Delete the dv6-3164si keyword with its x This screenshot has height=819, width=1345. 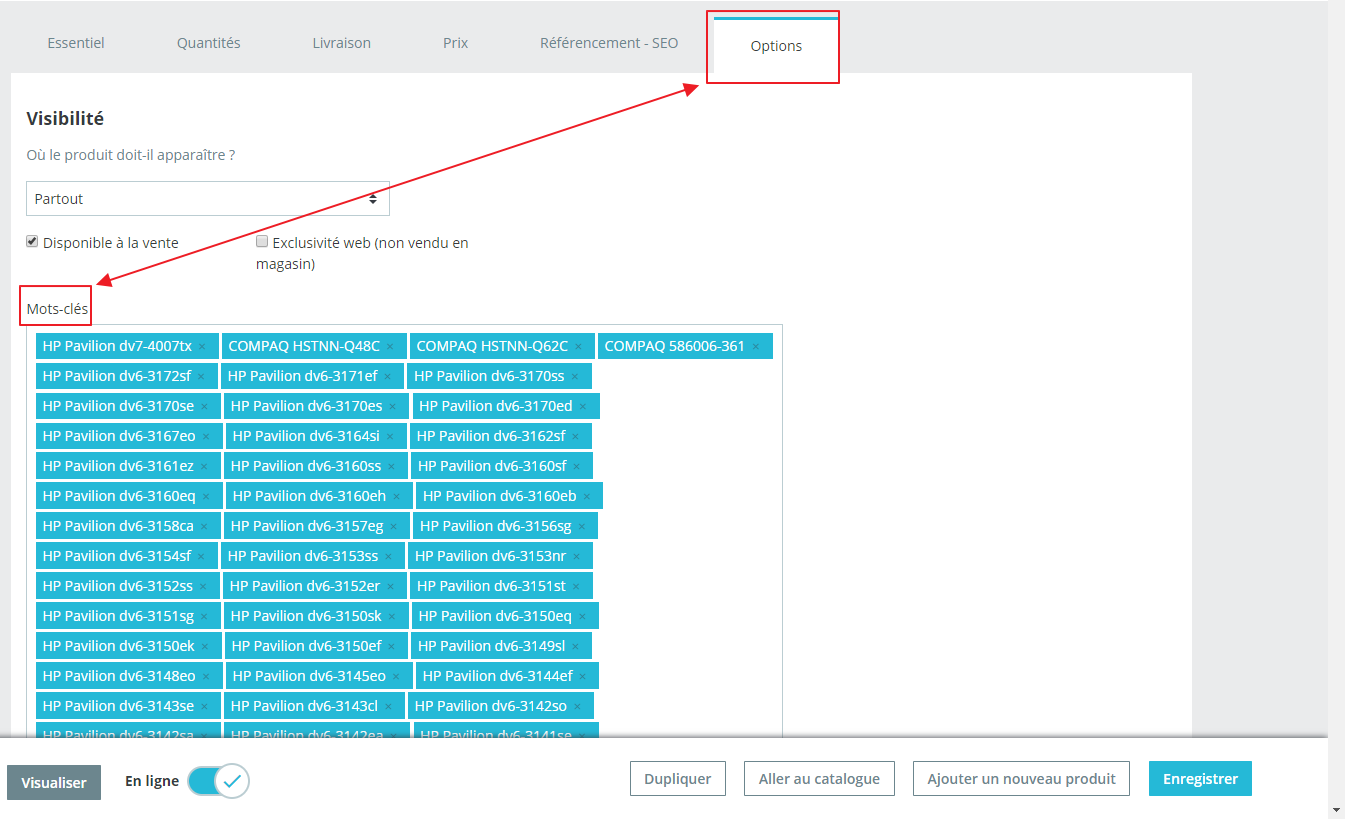(390, 437)
